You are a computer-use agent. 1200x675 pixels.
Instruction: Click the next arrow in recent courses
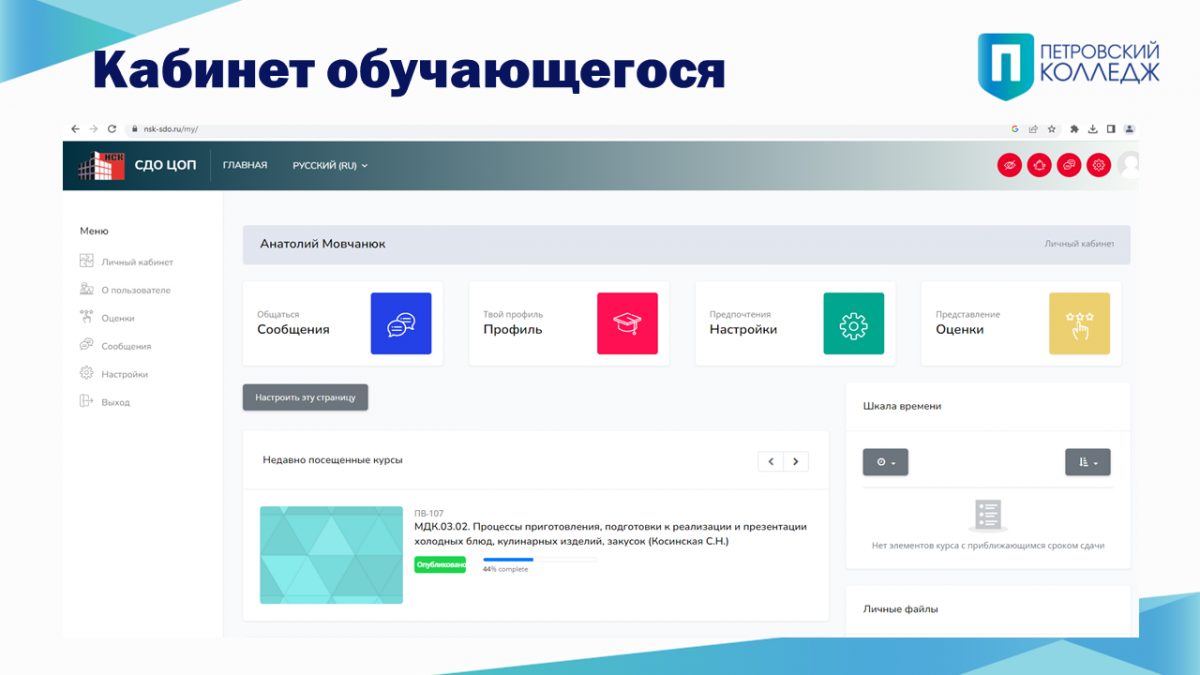point(796,461)
